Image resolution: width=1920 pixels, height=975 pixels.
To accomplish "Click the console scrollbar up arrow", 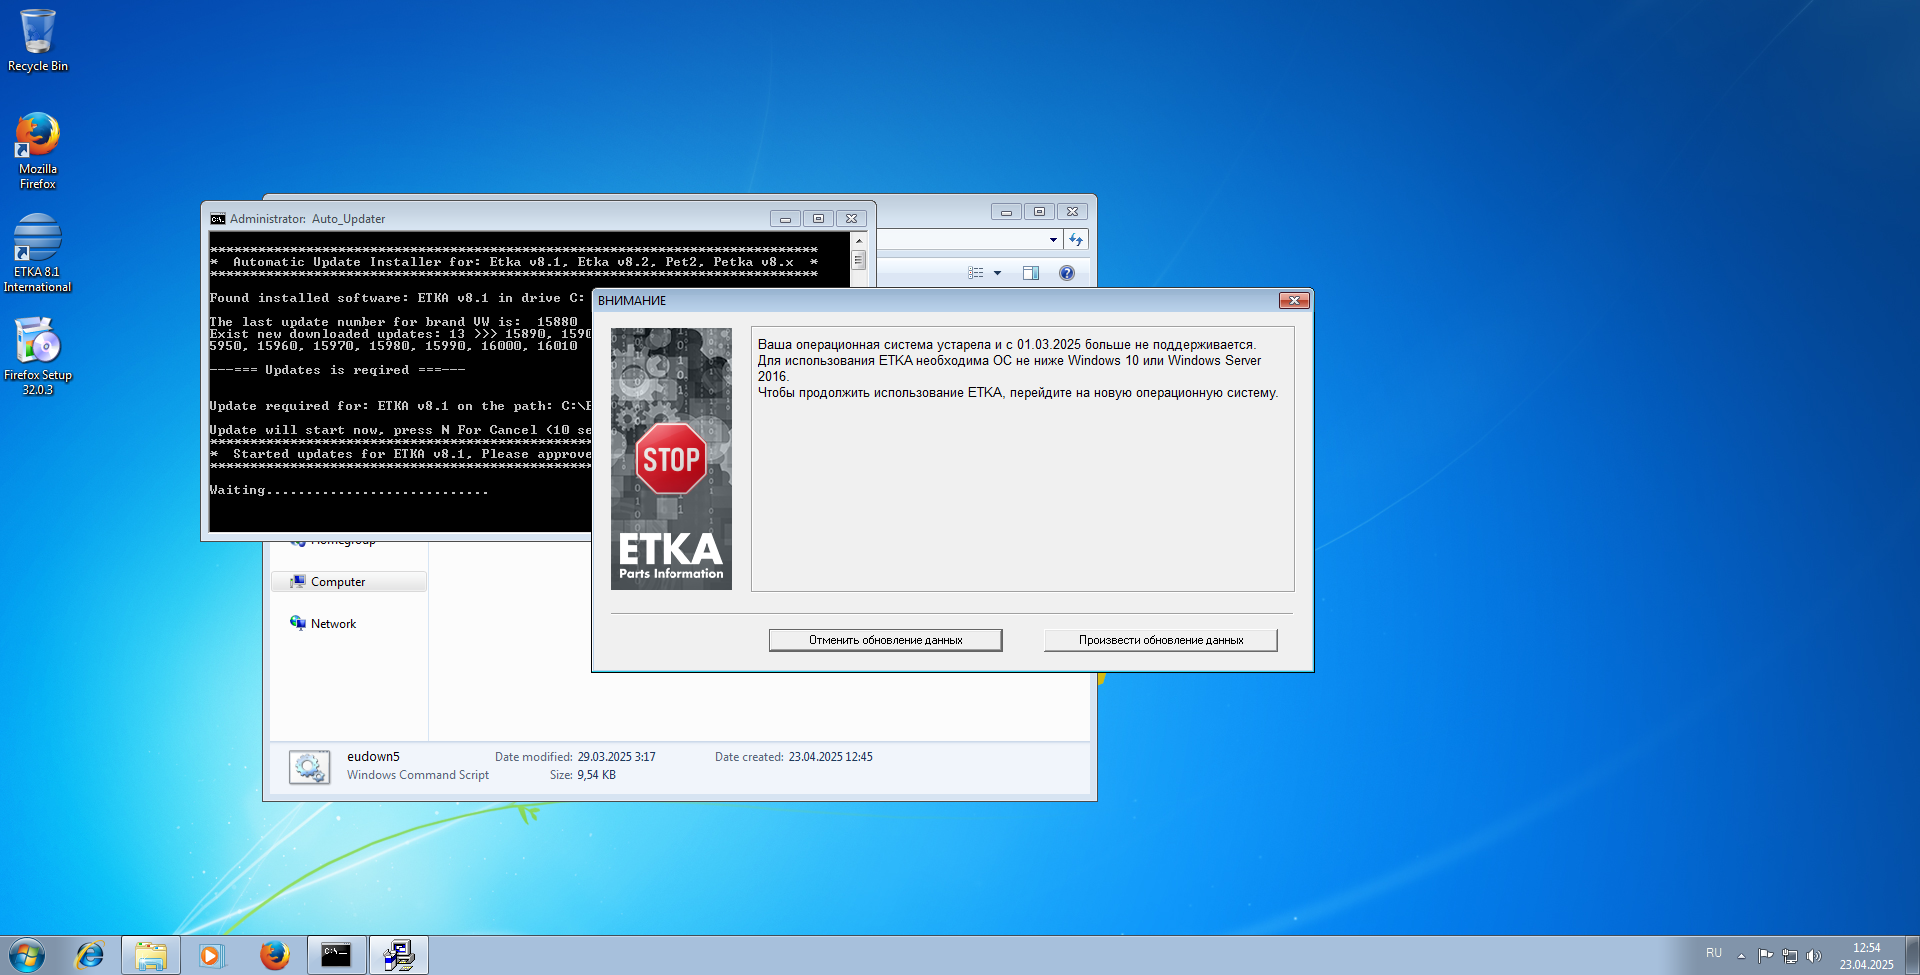I will pos(858,241).
